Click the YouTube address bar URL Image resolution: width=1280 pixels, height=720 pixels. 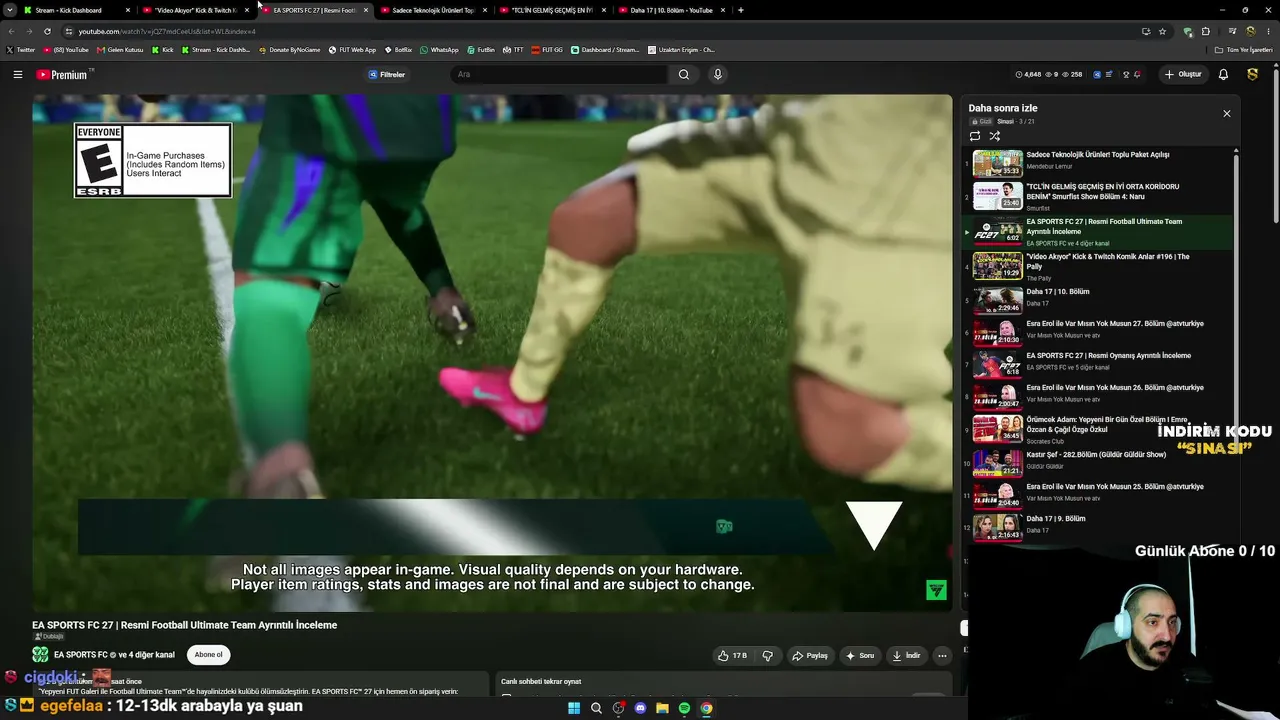[x=167, y=31]
